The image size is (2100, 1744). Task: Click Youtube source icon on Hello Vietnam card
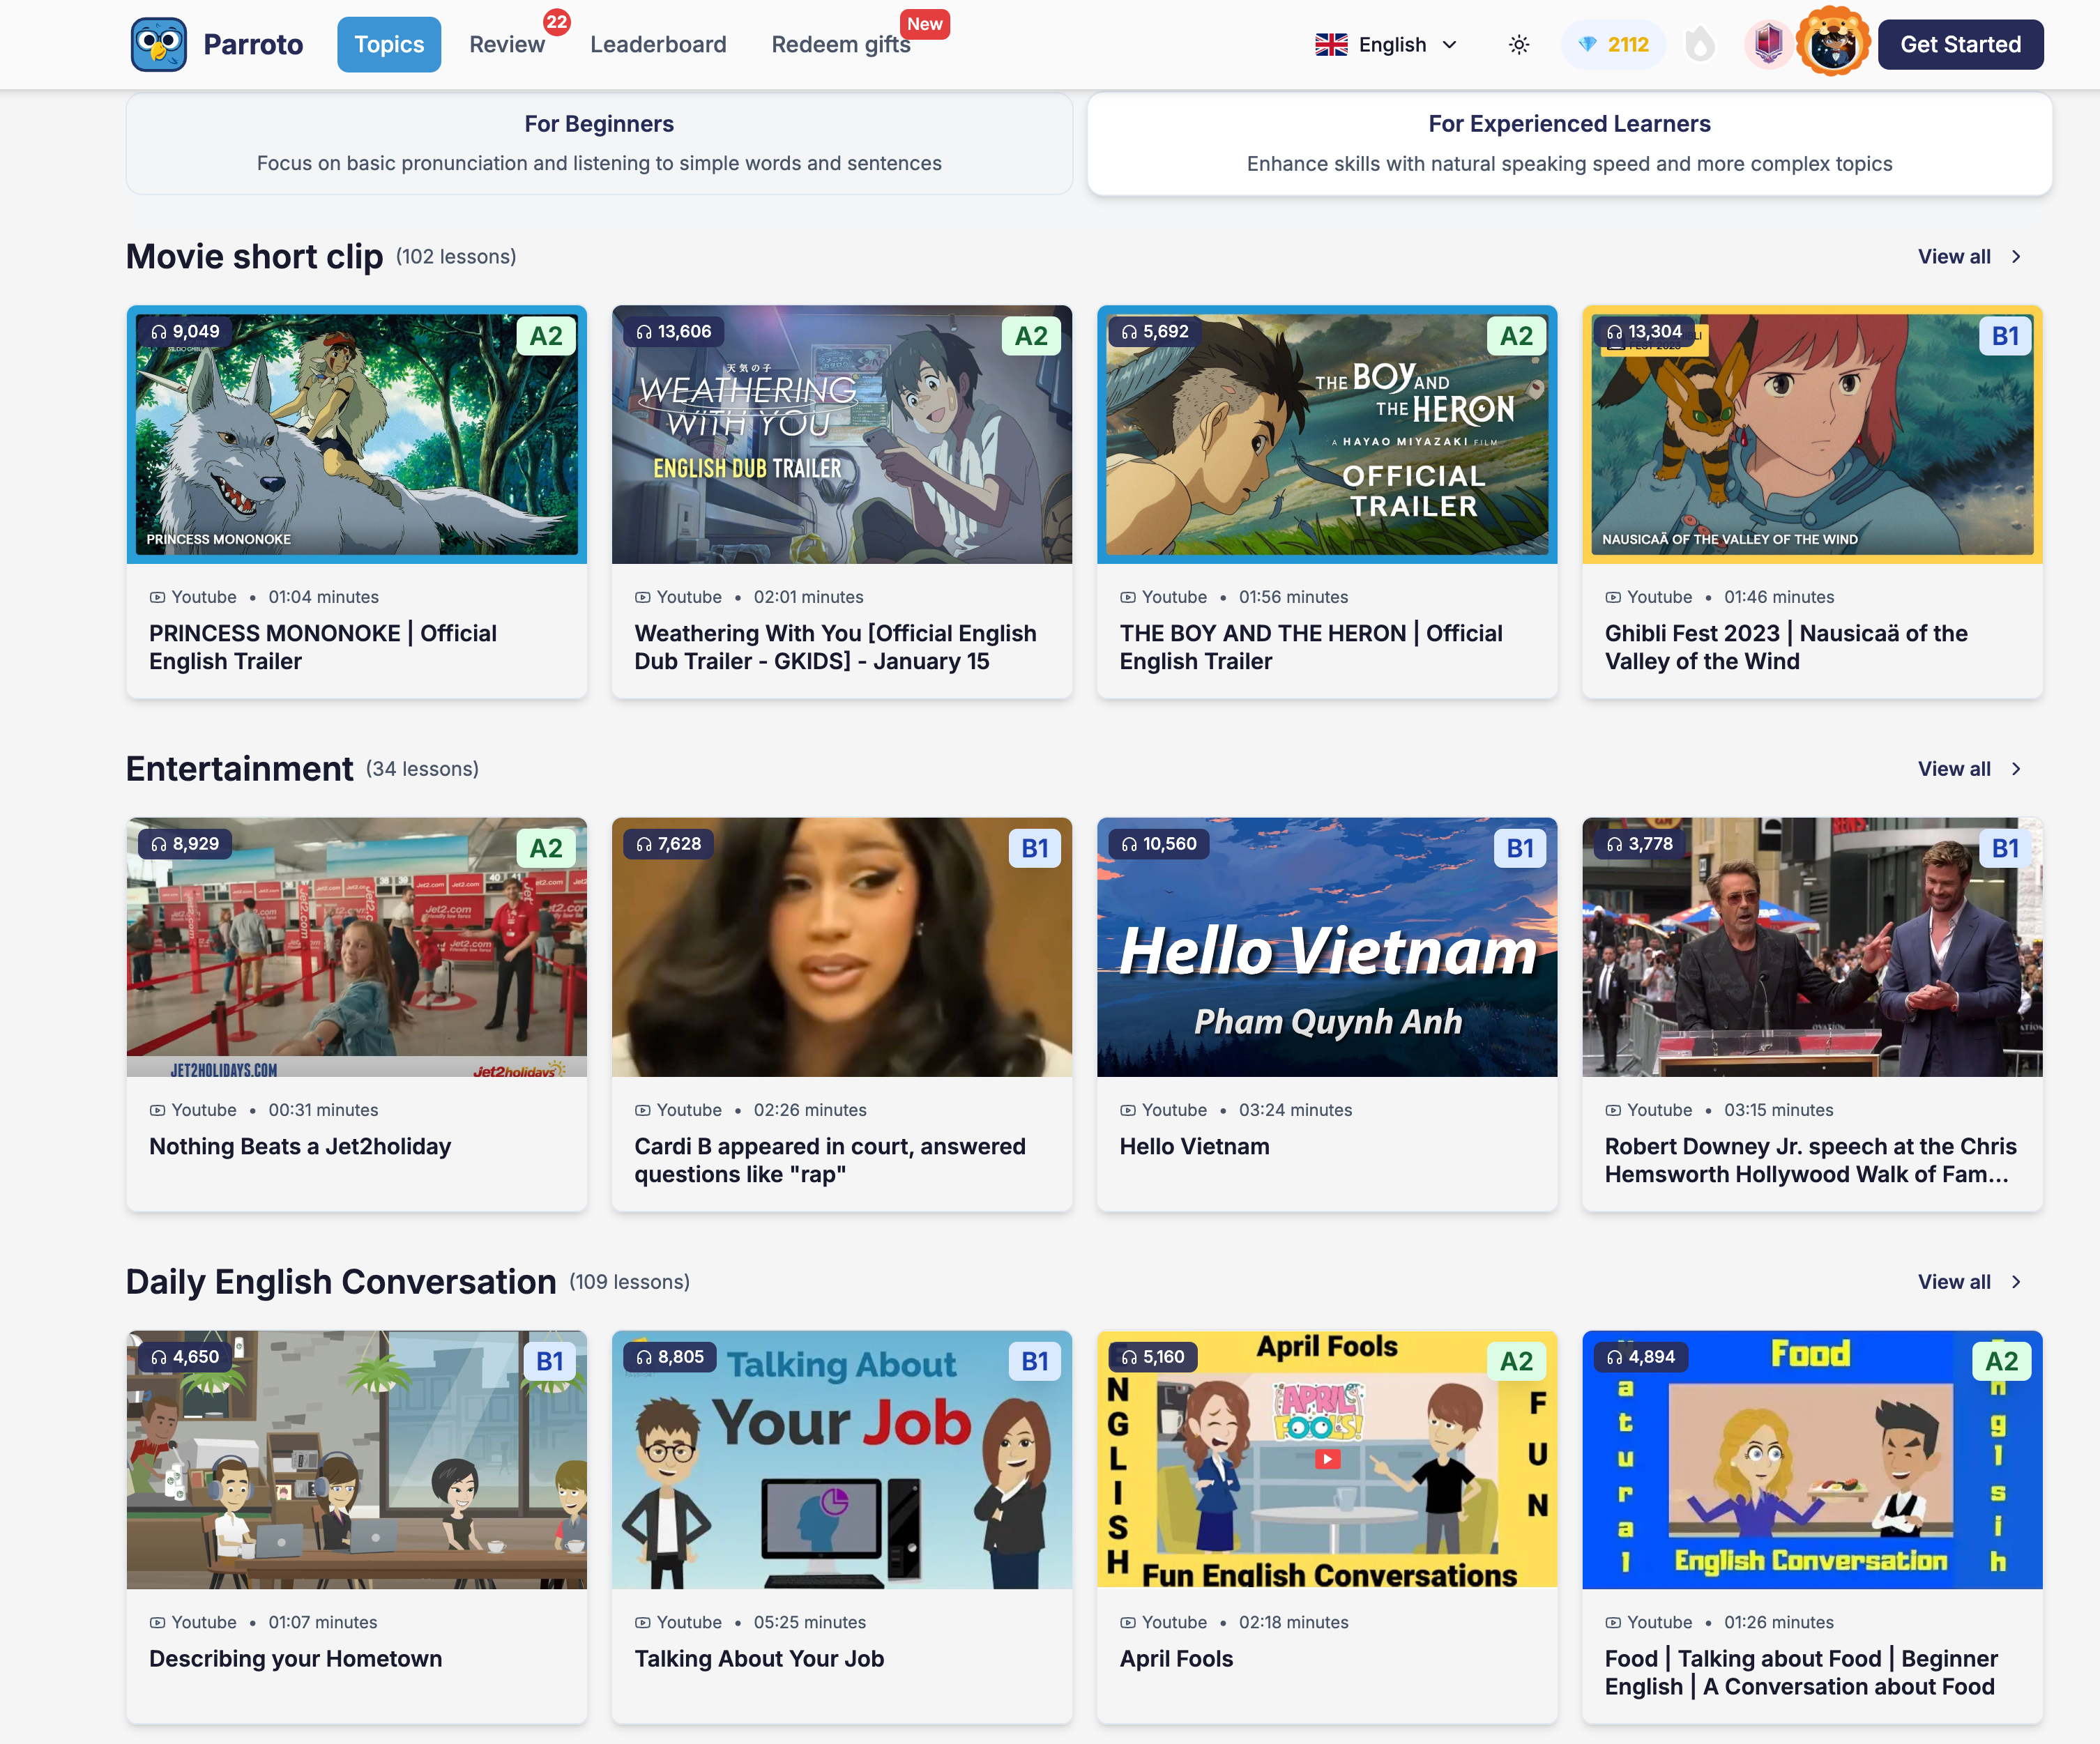pos(1127,1111)
